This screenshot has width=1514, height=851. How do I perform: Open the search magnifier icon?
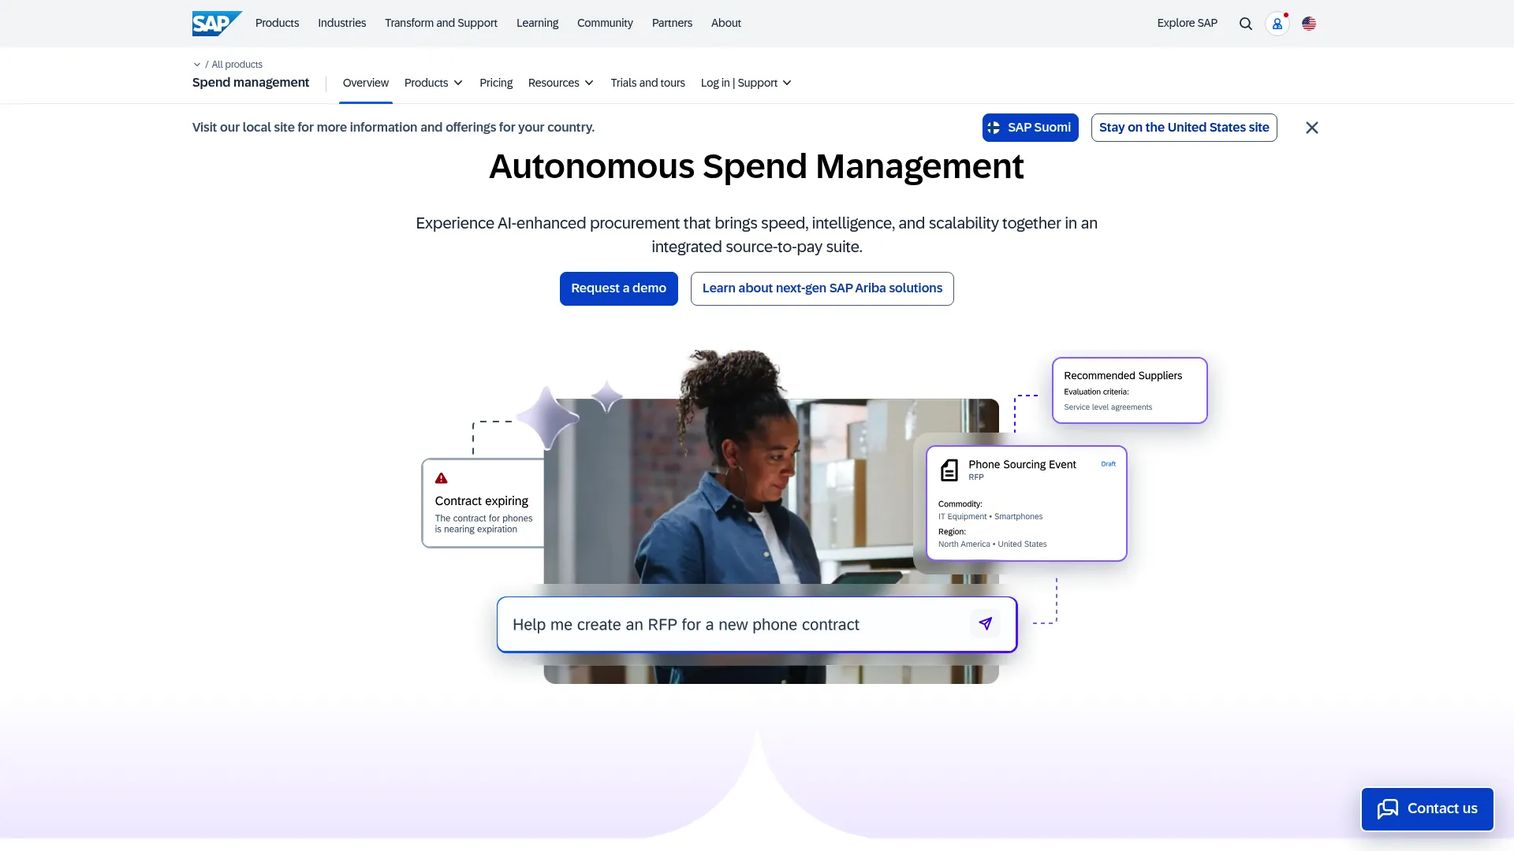[x=1245, y=24]
